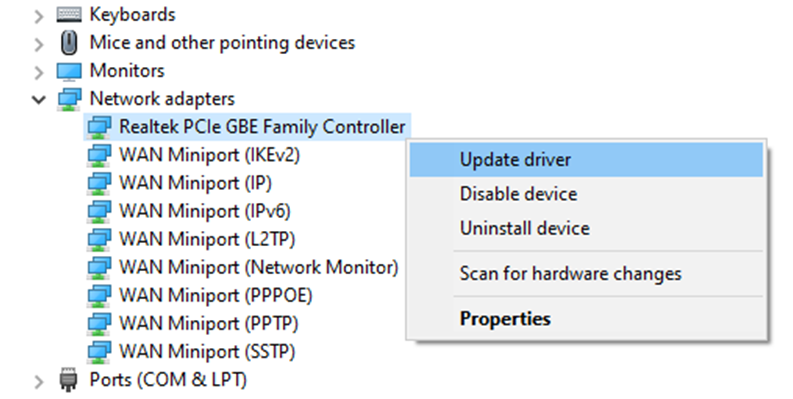The height and width of the screenshot is (399, 793).
Task: Collapse the Network adapters category
Action: (x=39, y=100)
